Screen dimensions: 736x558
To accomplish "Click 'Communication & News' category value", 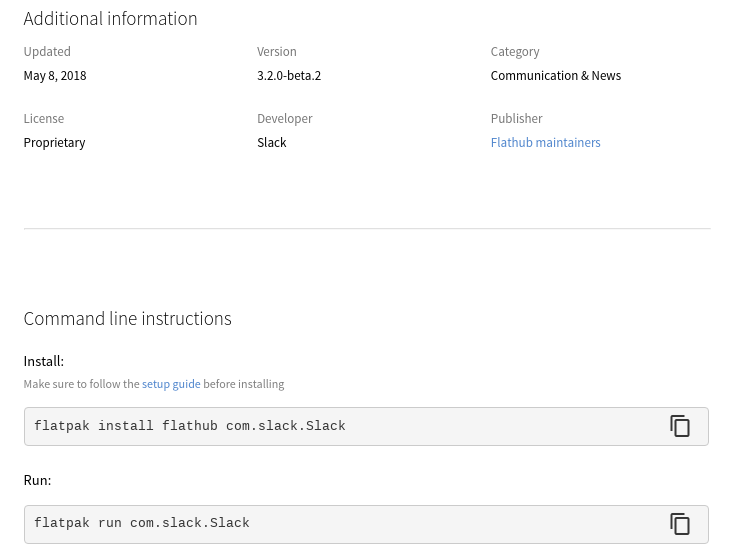I will [x=556, y=76].
